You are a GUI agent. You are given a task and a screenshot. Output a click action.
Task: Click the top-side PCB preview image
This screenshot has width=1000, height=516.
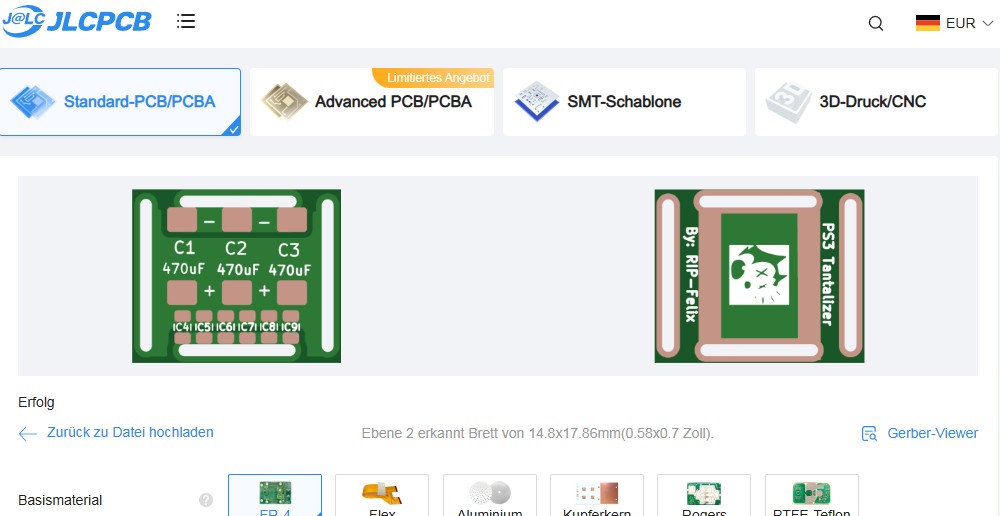click(x=237, y=276)
